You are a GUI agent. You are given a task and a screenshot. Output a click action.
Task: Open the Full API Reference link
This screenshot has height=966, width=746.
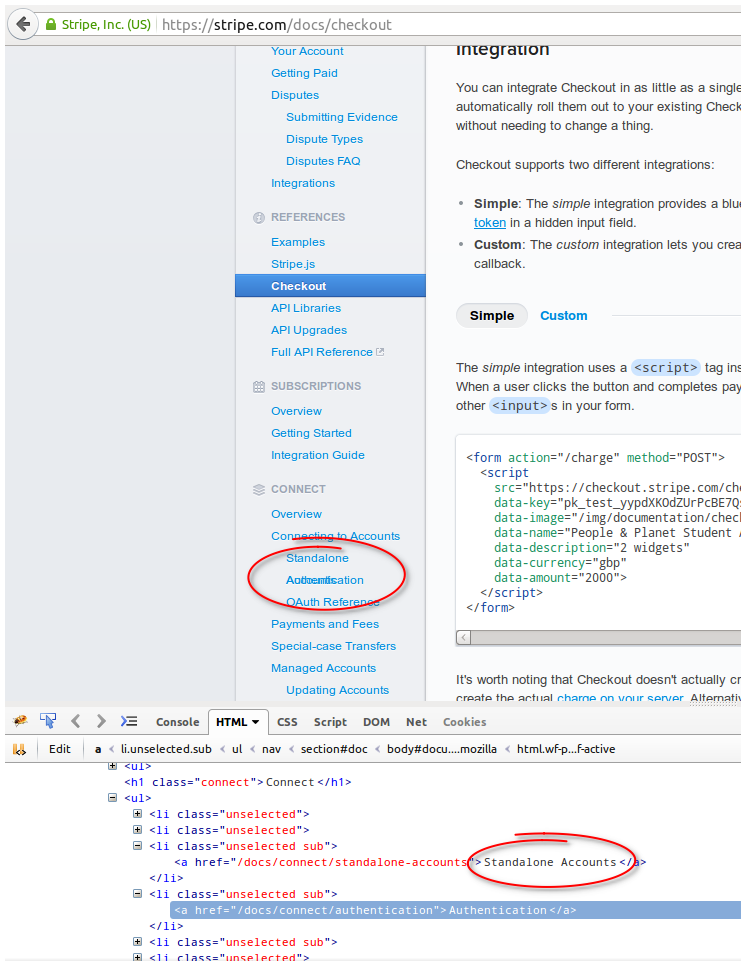coord(322,352)
